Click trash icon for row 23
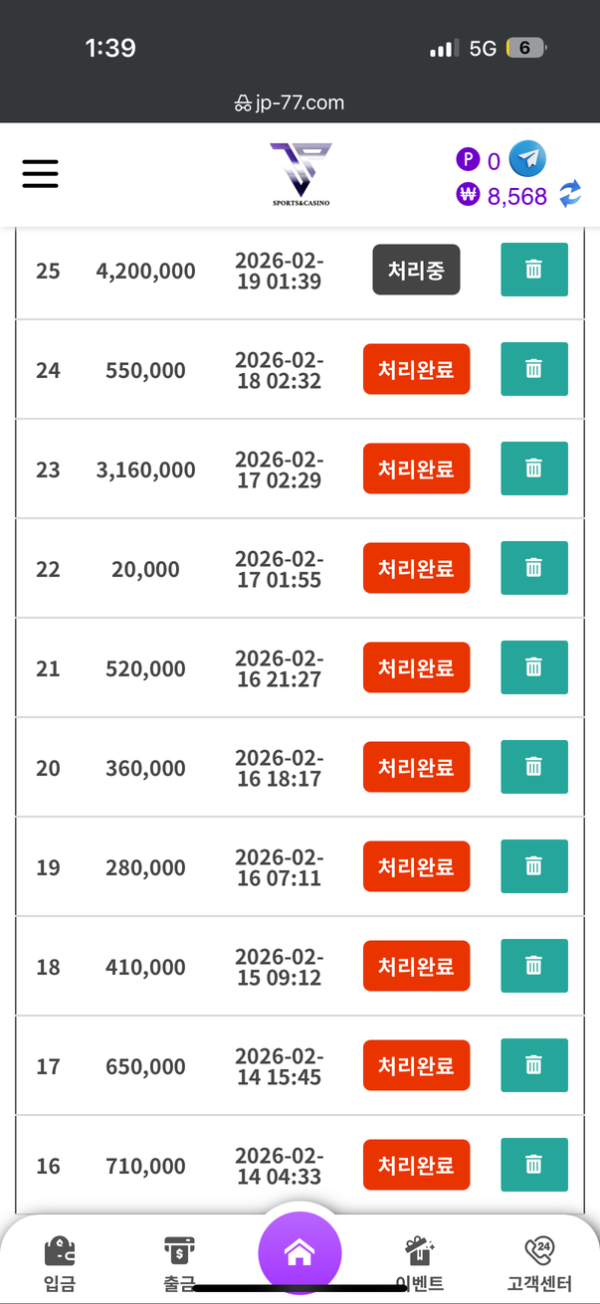Image resolution: width=600 pixels, height=1304 pixels. (534, 468)
